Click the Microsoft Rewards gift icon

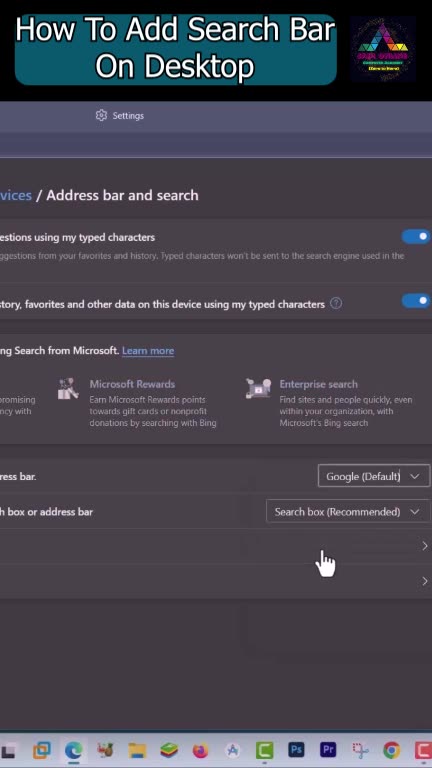(x=68, y=388)
